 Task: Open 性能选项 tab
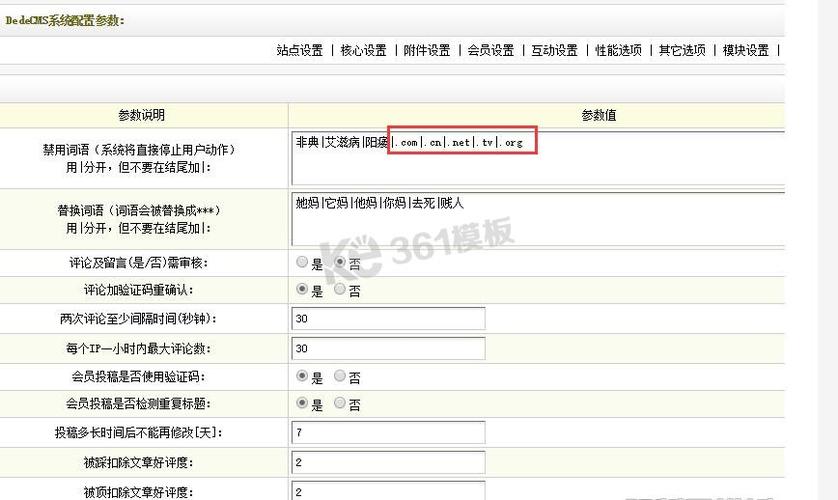618,51
